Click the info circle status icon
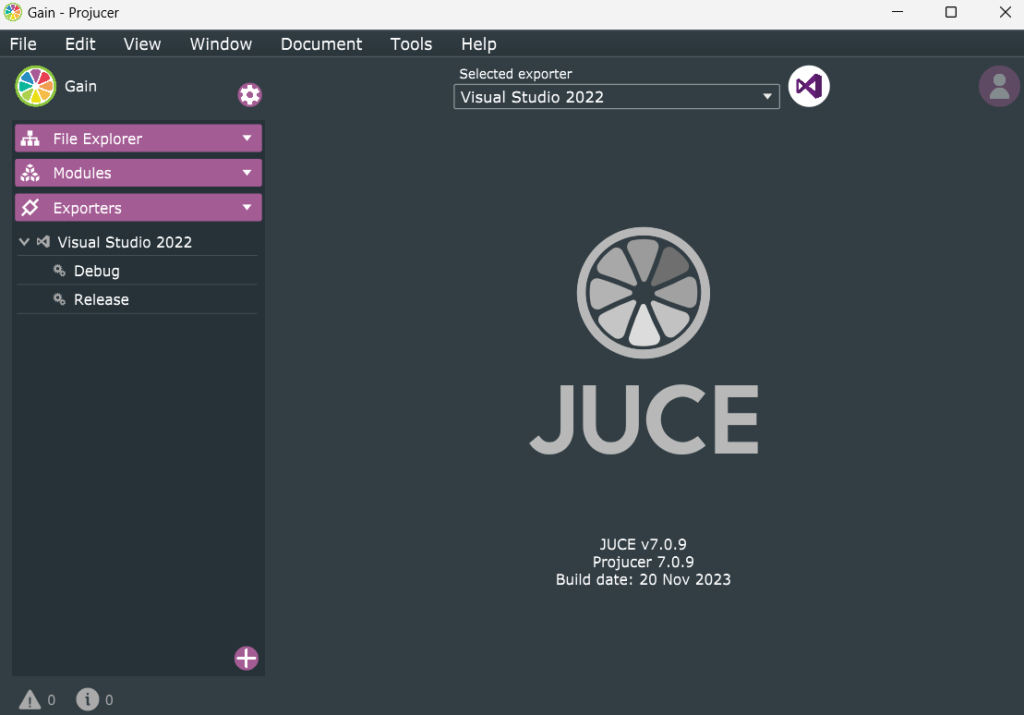Image resolution: width=1024 pixels, height=715 pixels. coord(88,699)
